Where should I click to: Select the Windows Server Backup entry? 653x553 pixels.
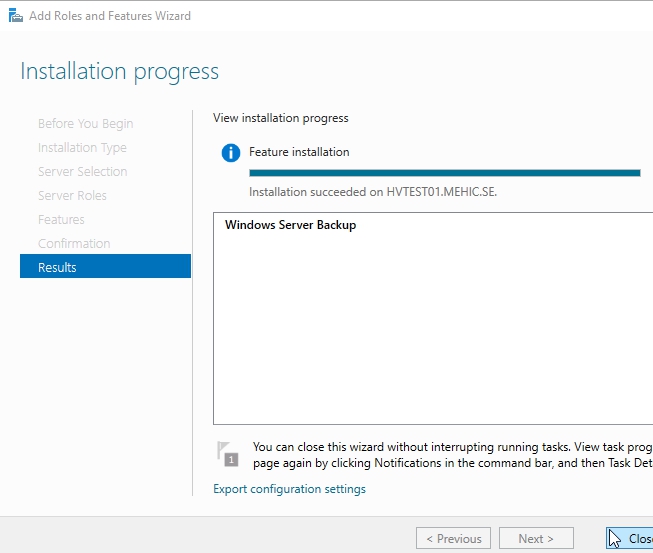tap(290, 225)
